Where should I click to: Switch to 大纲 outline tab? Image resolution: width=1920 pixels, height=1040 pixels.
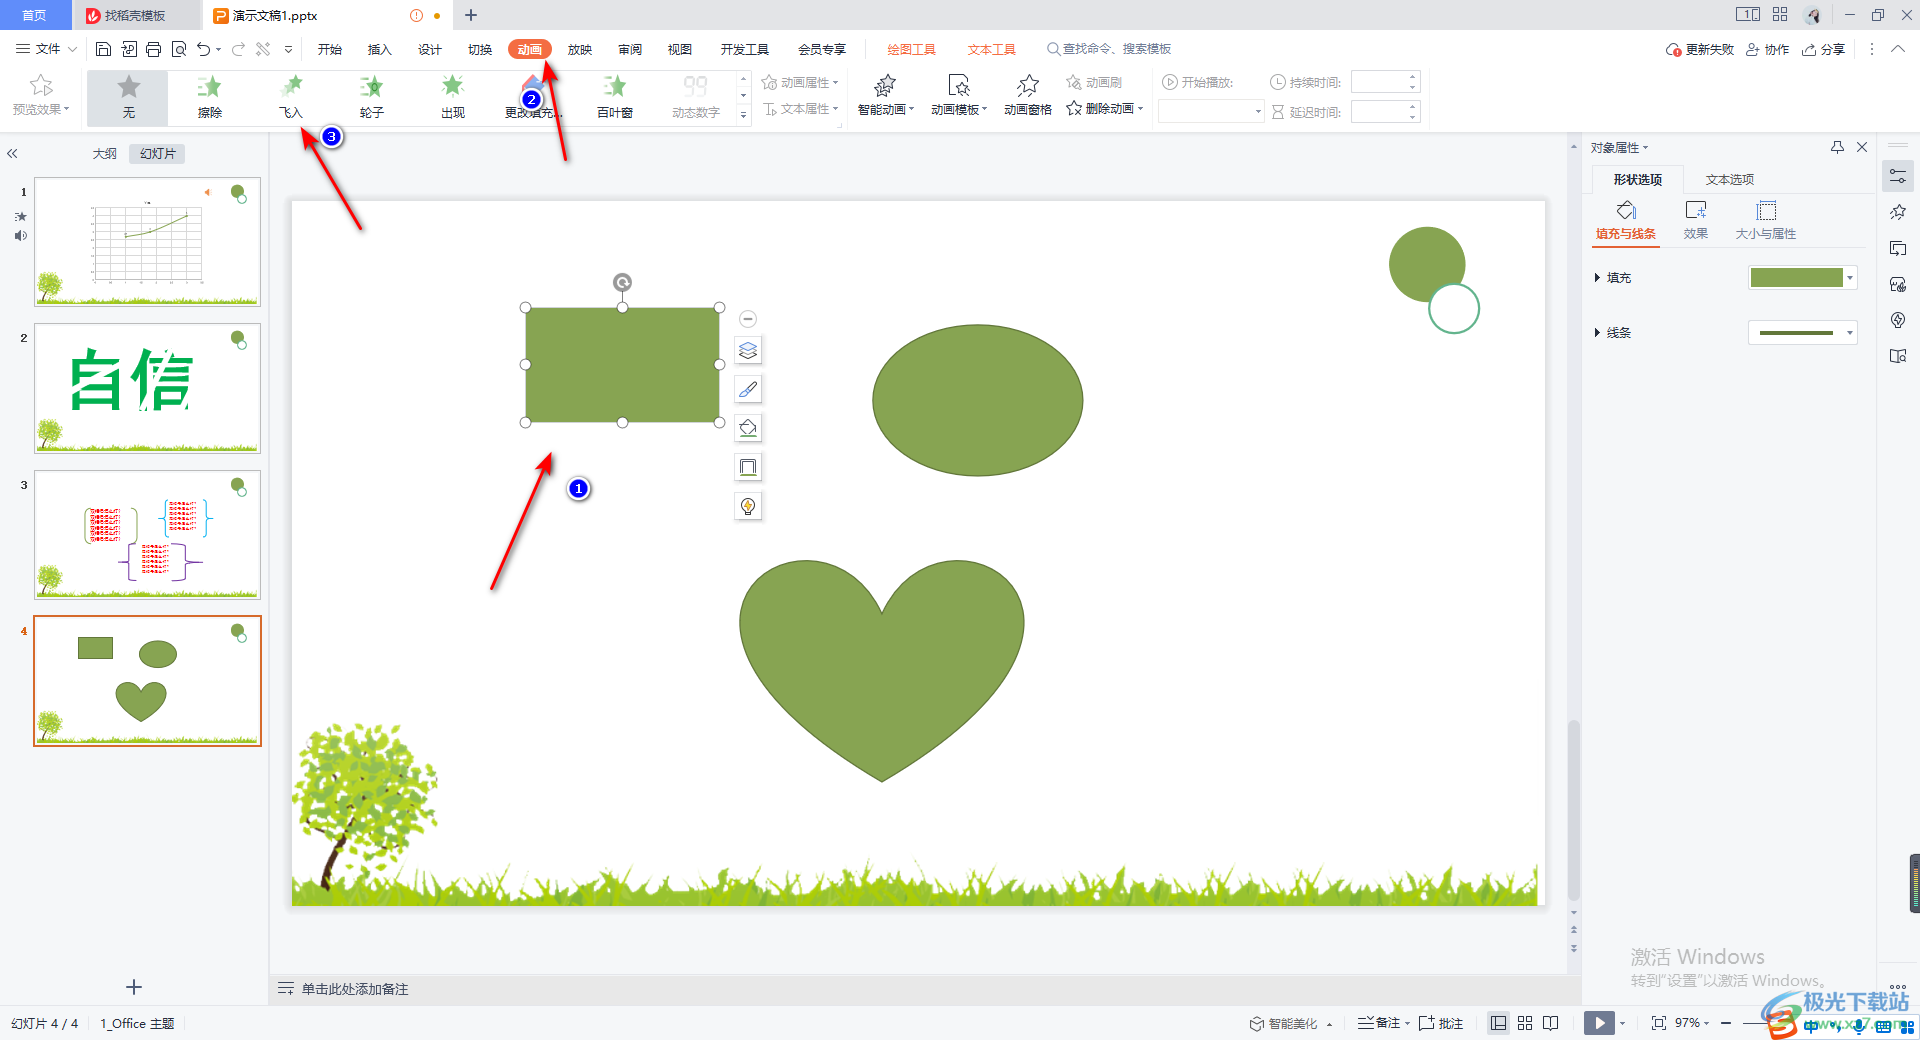(104, 154)
